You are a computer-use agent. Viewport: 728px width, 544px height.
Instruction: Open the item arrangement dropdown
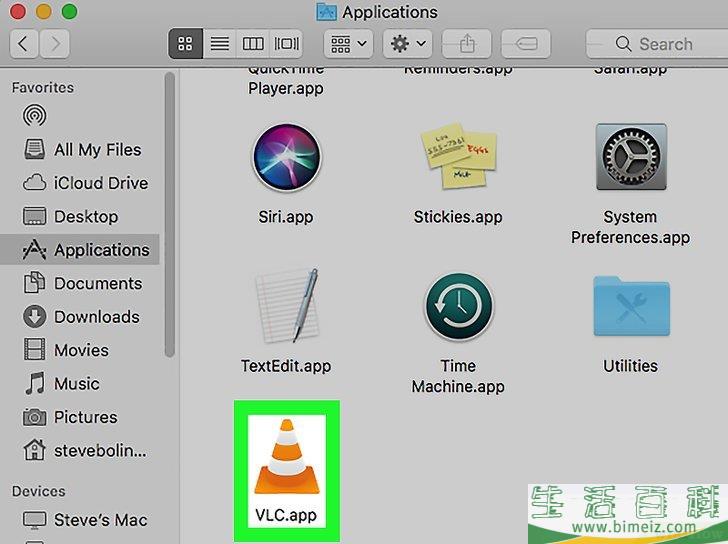[x=347, y=44]
